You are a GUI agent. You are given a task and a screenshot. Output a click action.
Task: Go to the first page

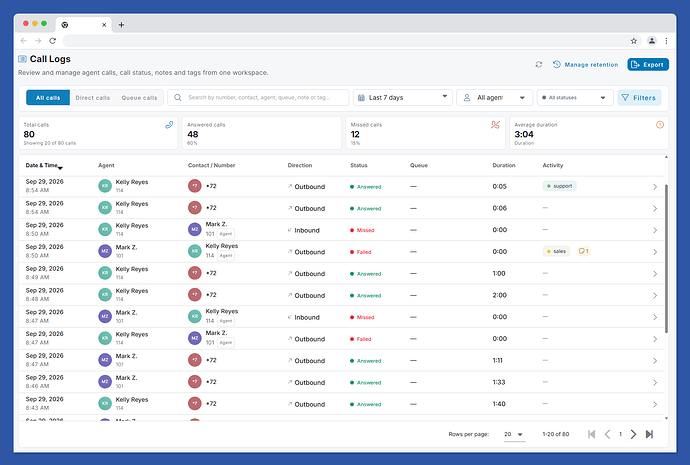(x=591, y=434)
